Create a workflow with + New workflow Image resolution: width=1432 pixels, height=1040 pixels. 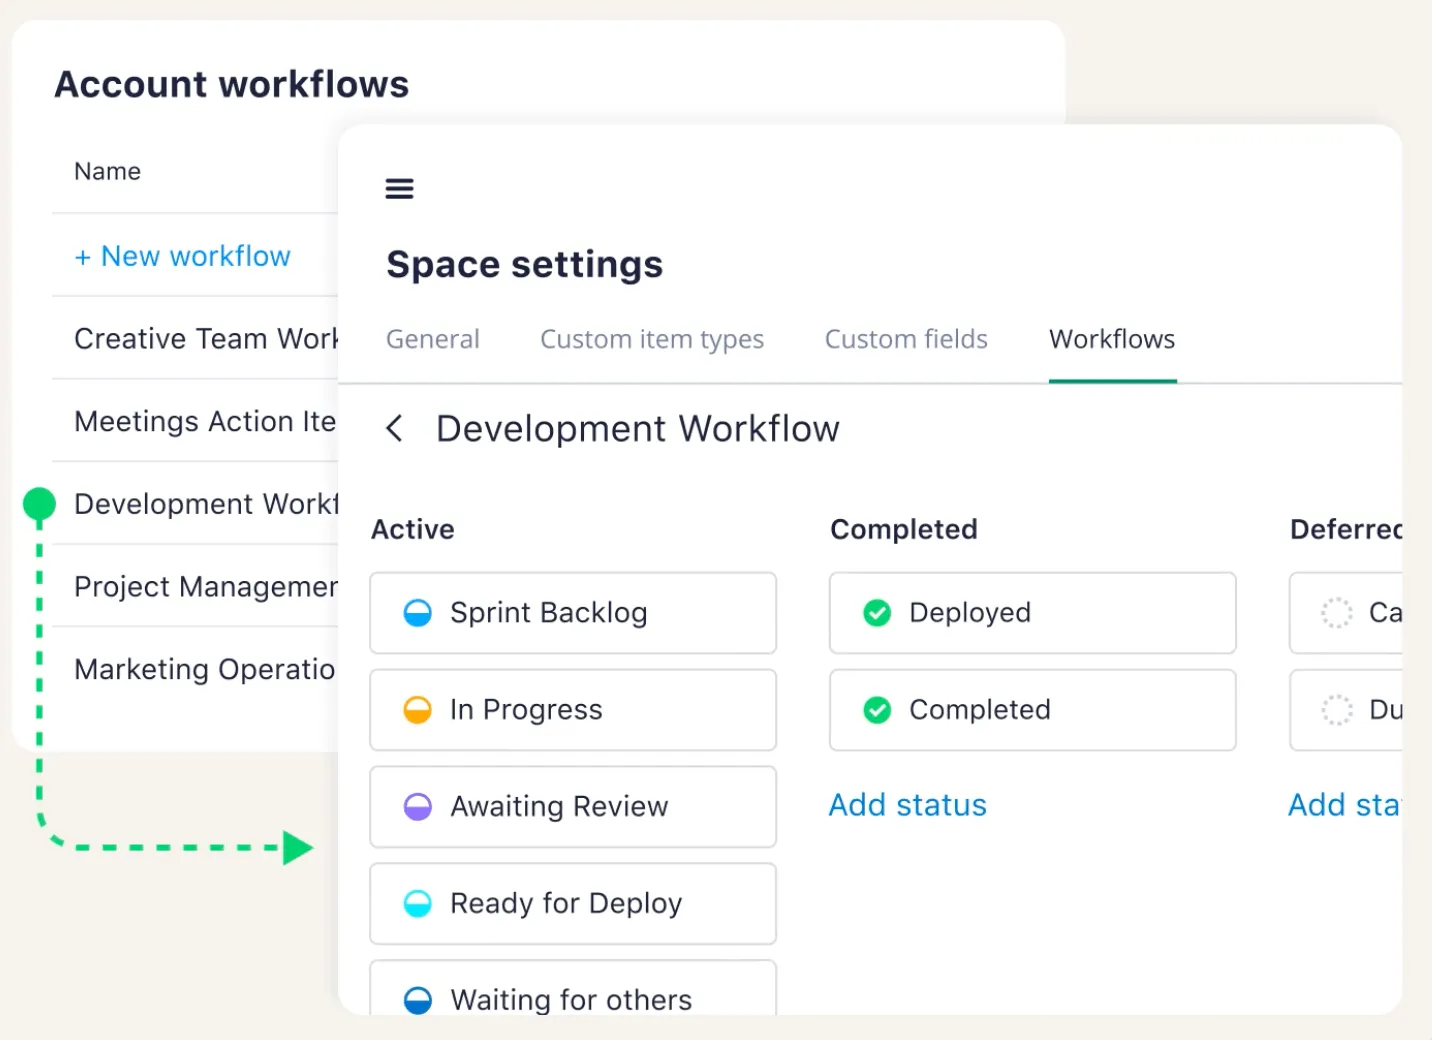point(182,256)
